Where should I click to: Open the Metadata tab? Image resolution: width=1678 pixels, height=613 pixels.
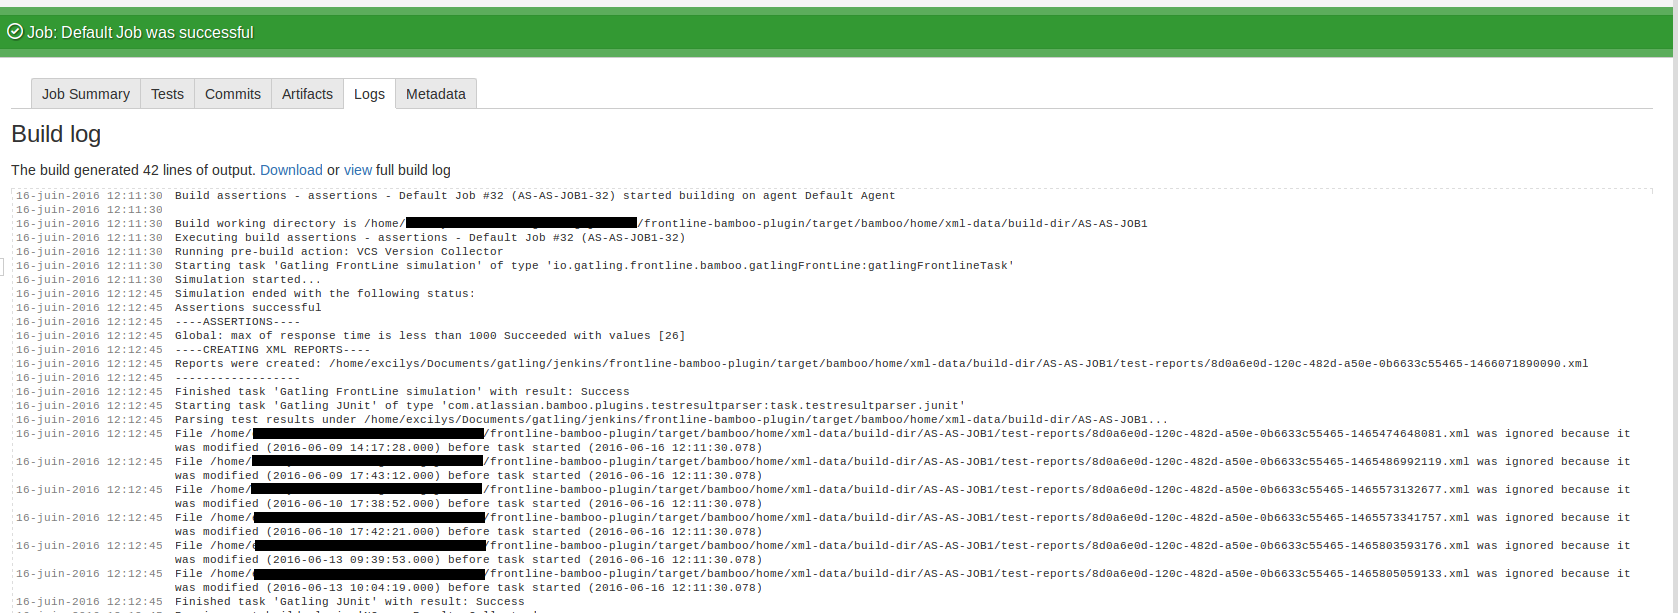pos(436,94)
